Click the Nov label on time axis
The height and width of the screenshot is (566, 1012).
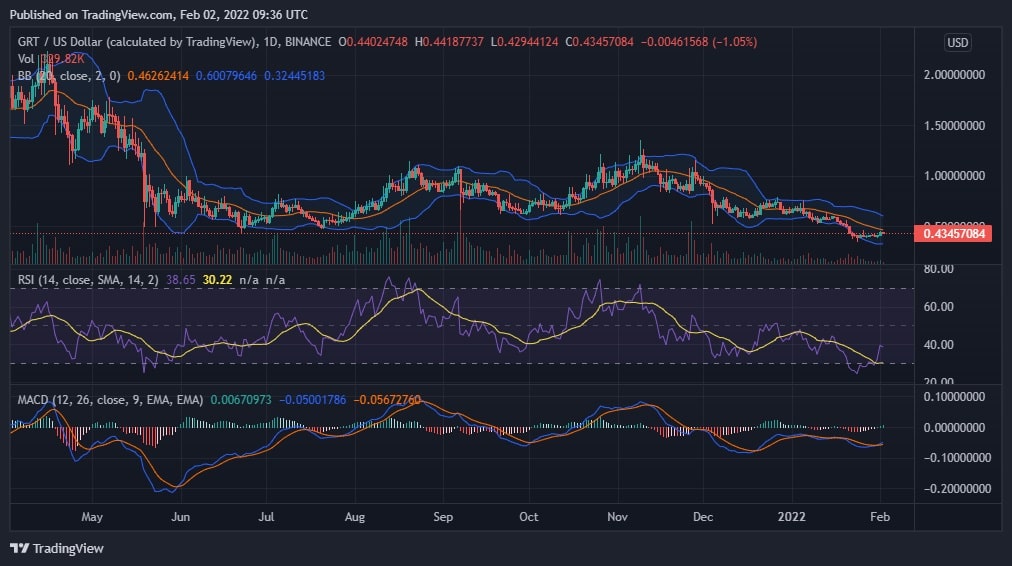pyautogui.click(x=617, y=517)
